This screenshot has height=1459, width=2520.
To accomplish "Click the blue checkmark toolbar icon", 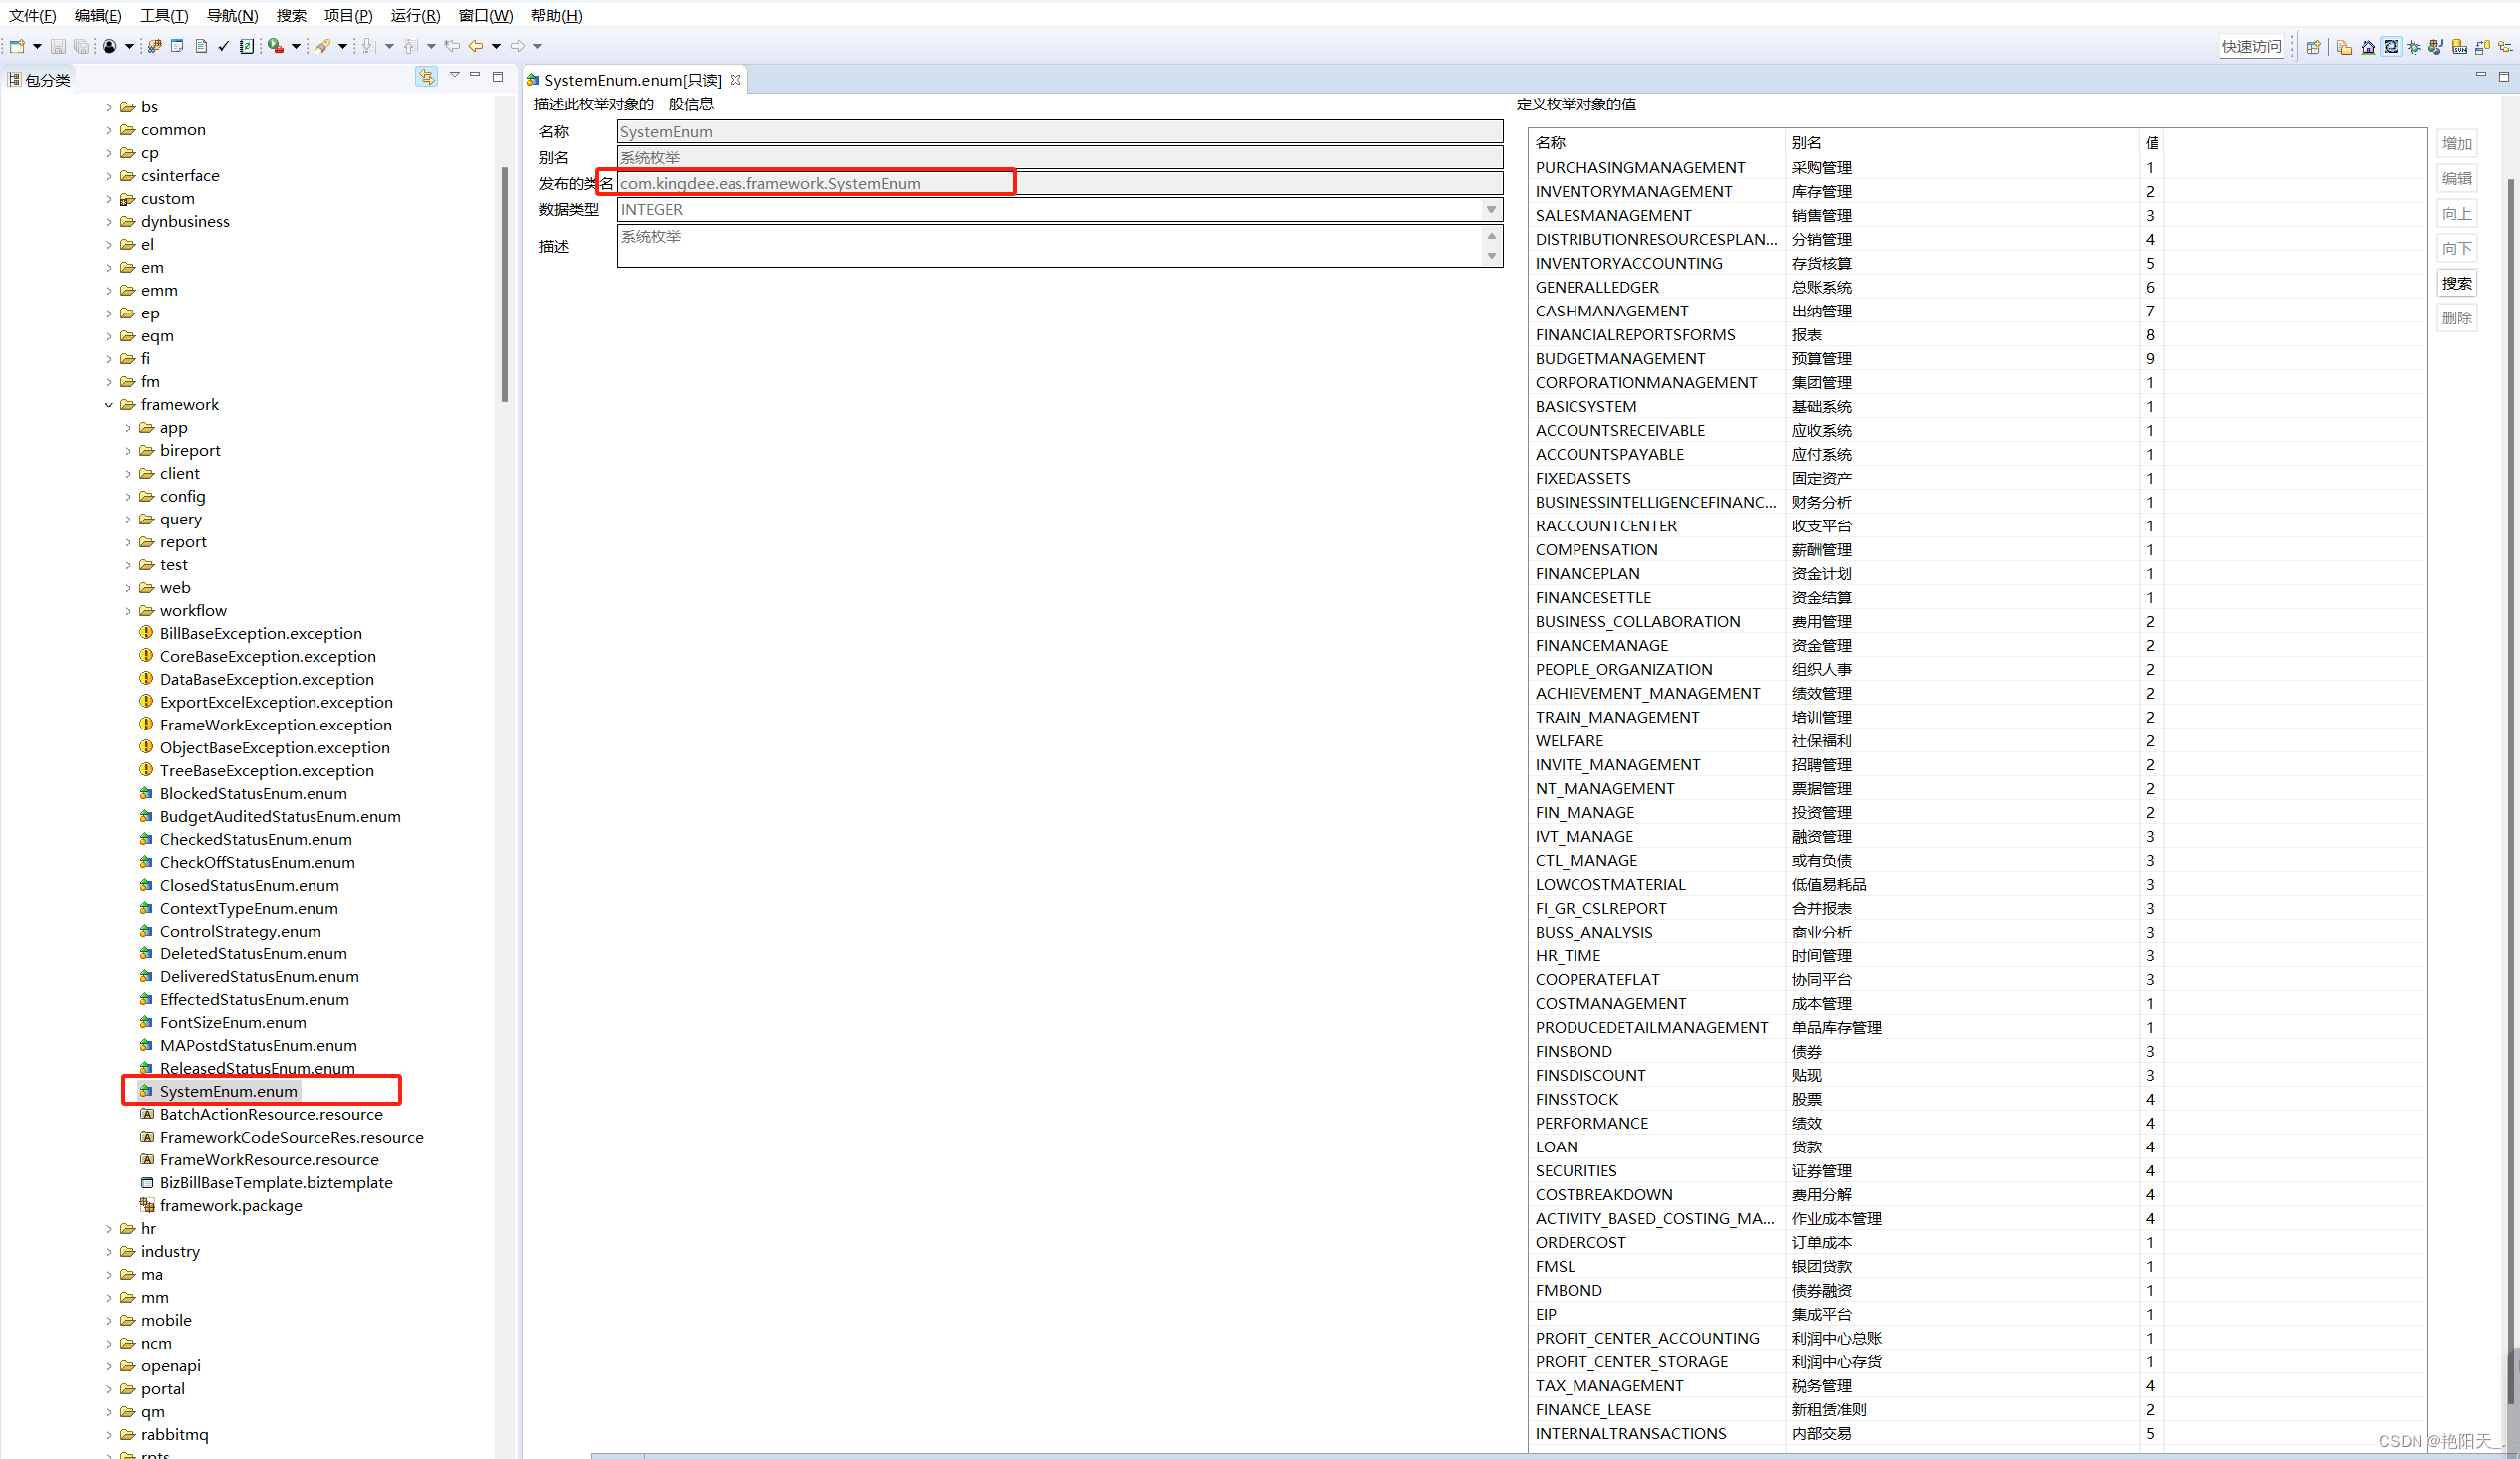I will [224, 46].
